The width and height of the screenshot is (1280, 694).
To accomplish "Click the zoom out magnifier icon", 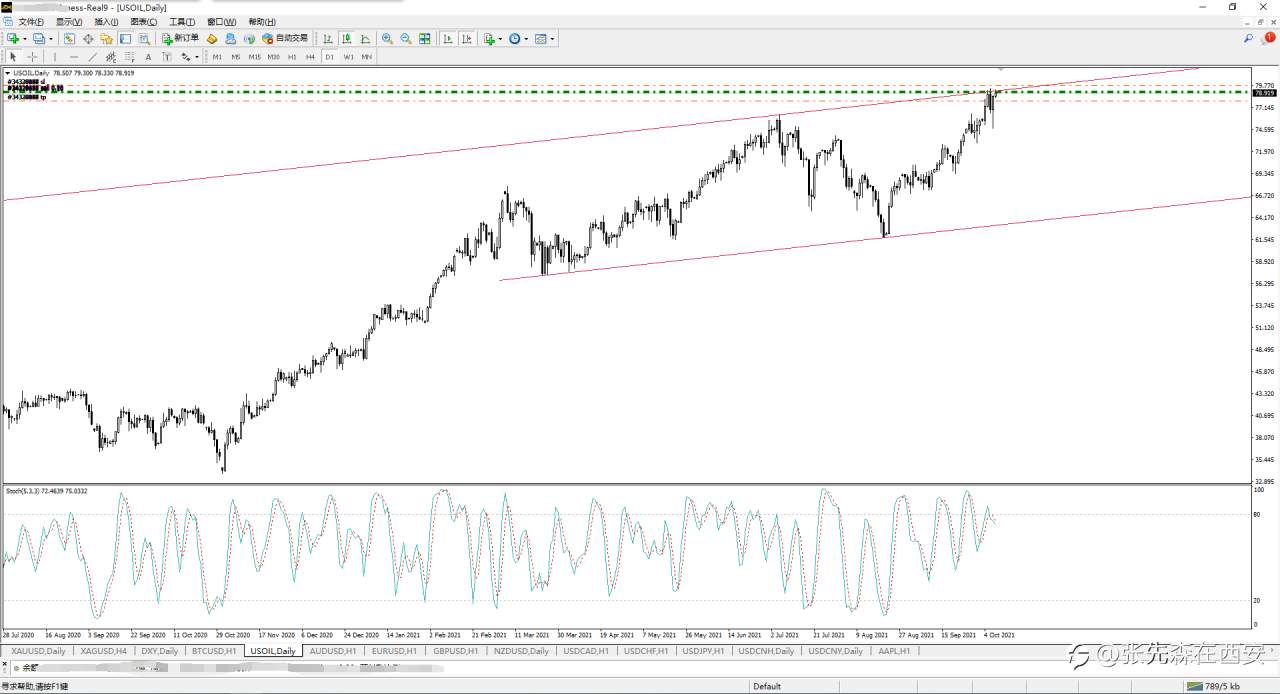I will click(406, 39).
